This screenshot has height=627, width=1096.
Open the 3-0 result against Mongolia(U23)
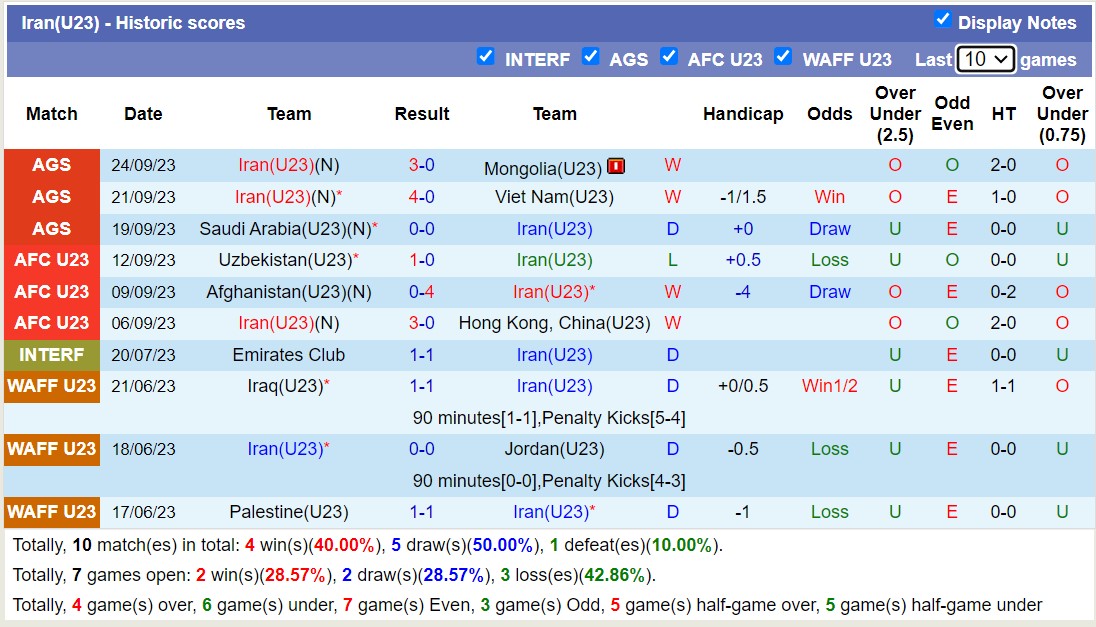[421, 166]
